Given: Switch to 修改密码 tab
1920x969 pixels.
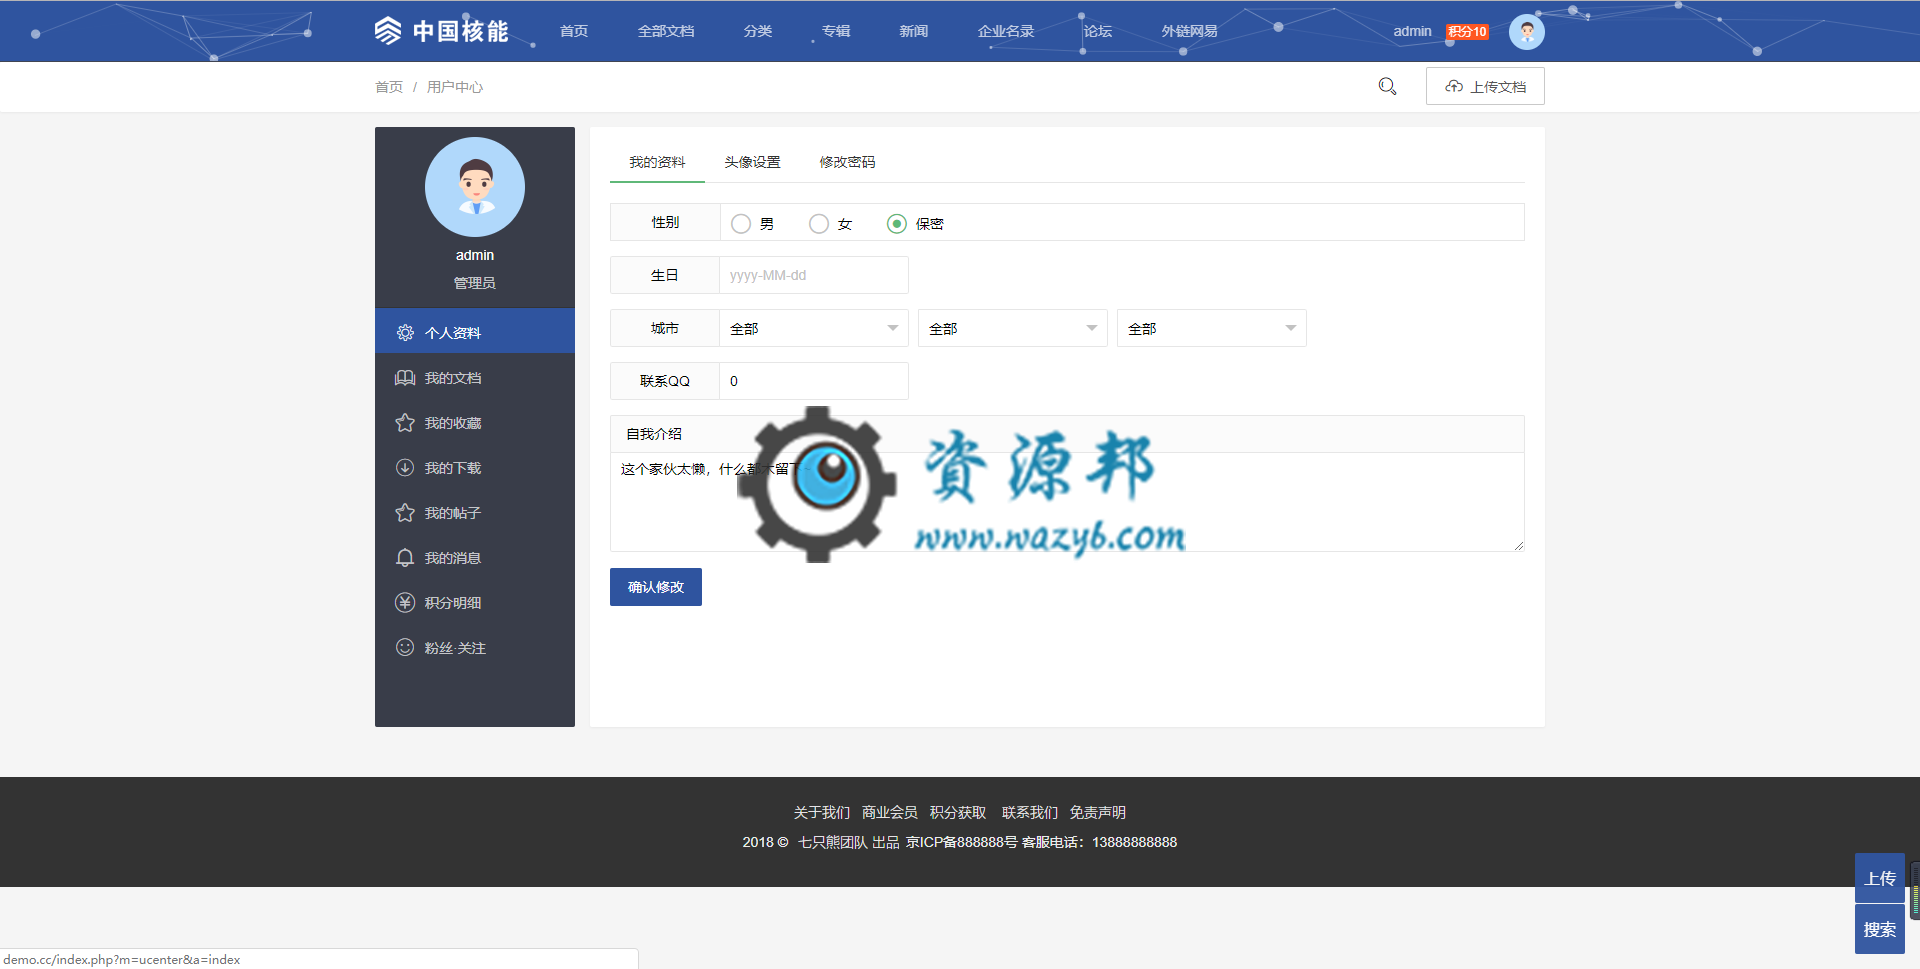Looking at the screenshot, I should (x=847, y=162).
